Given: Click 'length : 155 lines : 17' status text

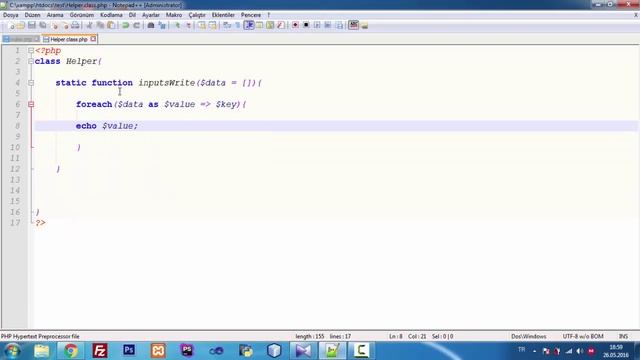Looking at the screenshot, I should click(323, 336).
